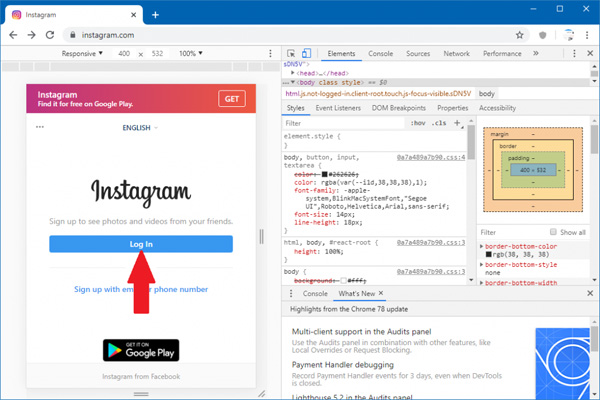Open device toolbar more options dots
This screenshot has width=600, height=400.
pos(270,53)
